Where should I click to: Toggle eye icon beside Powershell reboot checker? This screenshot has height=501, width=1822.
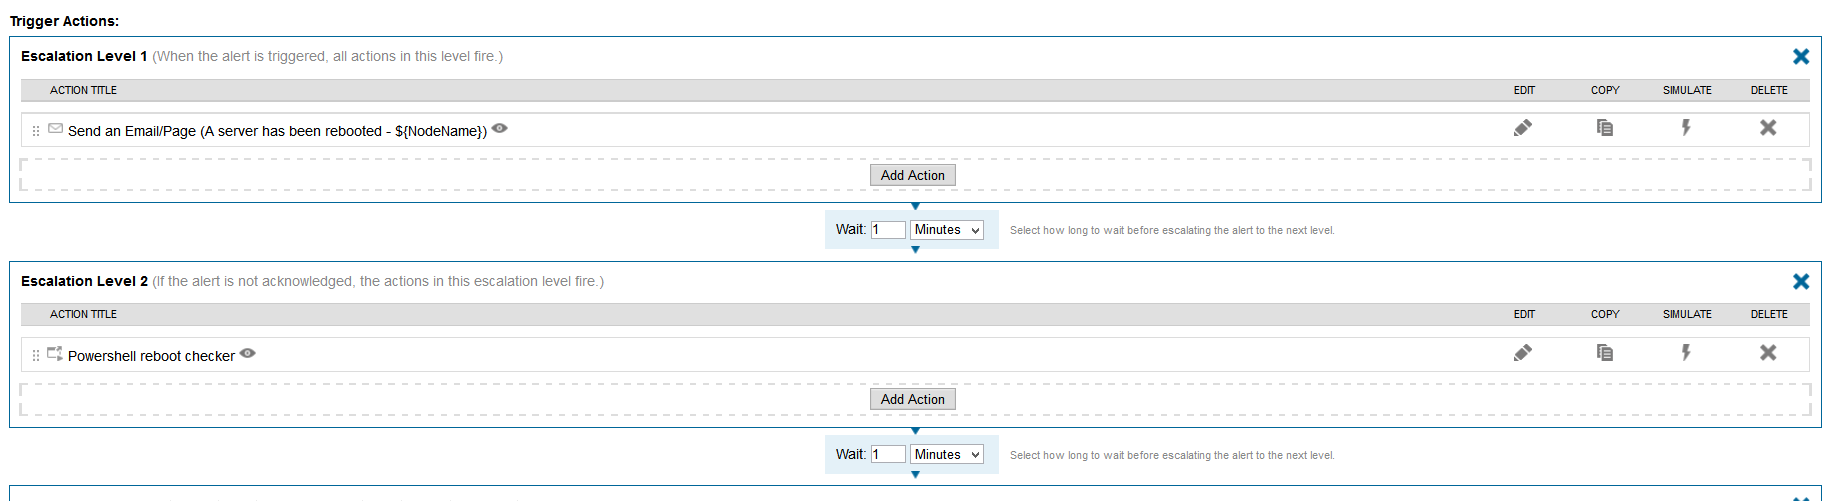[248, 353]
